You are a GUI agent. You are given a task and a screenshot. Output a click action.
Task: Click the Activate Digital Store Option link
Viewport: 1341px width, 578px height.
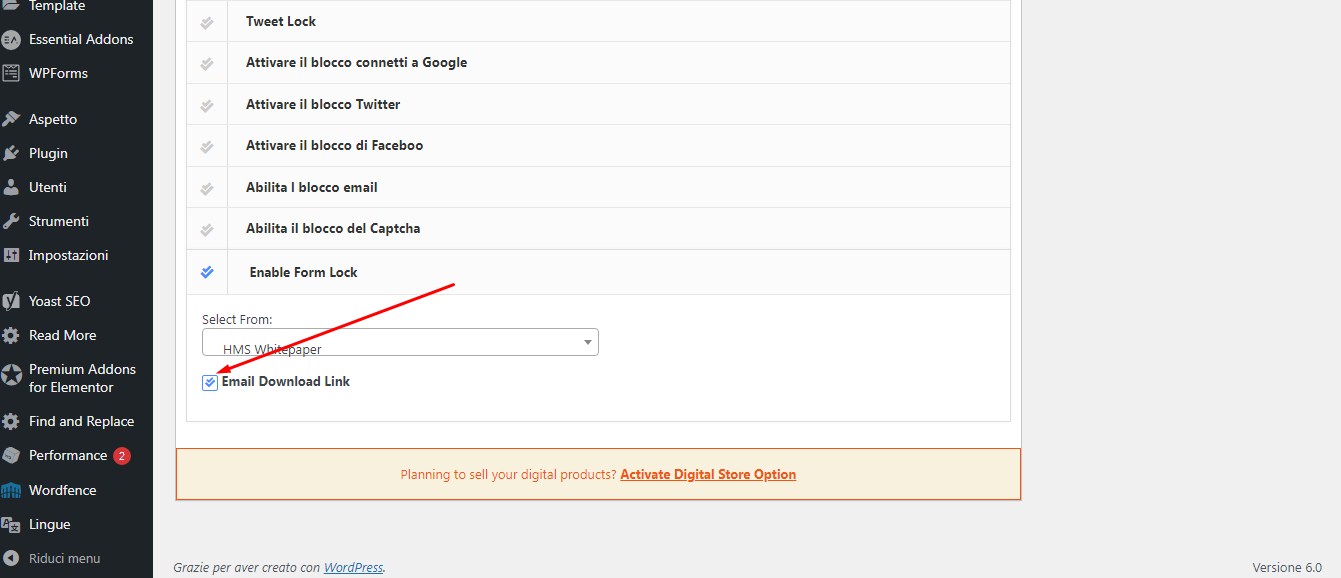(x=707, y=474)
